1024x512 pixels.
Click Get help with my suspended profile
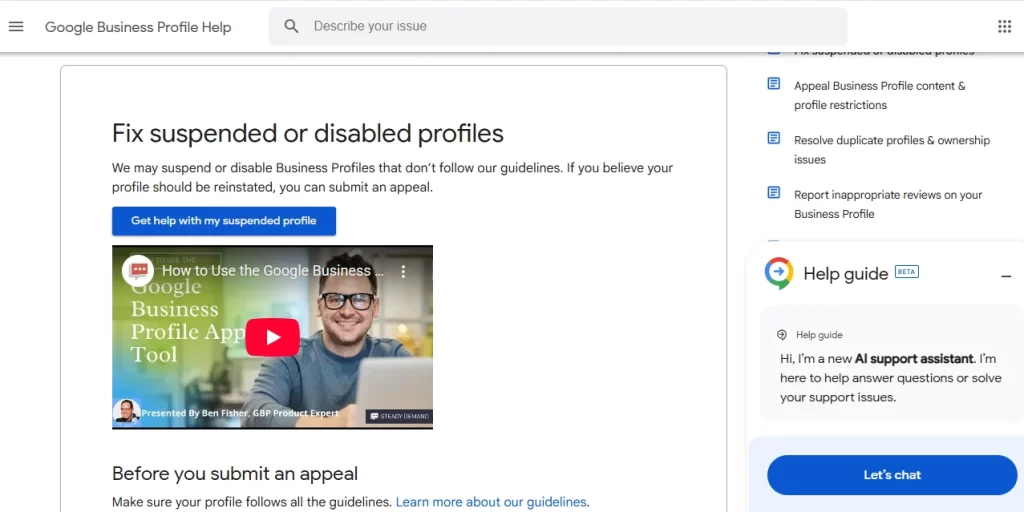(x=224, y=221)
